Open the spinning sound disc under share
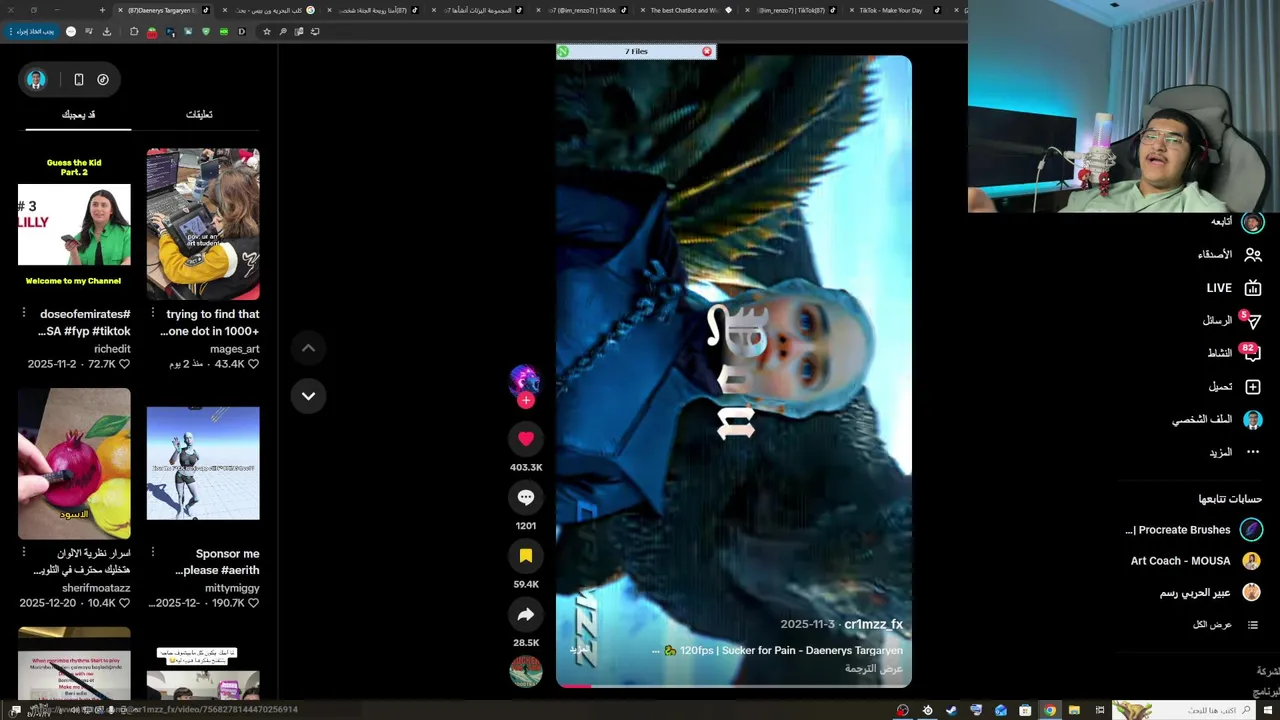The height and width of the screenshot is (720, 1280). (526, 671)
